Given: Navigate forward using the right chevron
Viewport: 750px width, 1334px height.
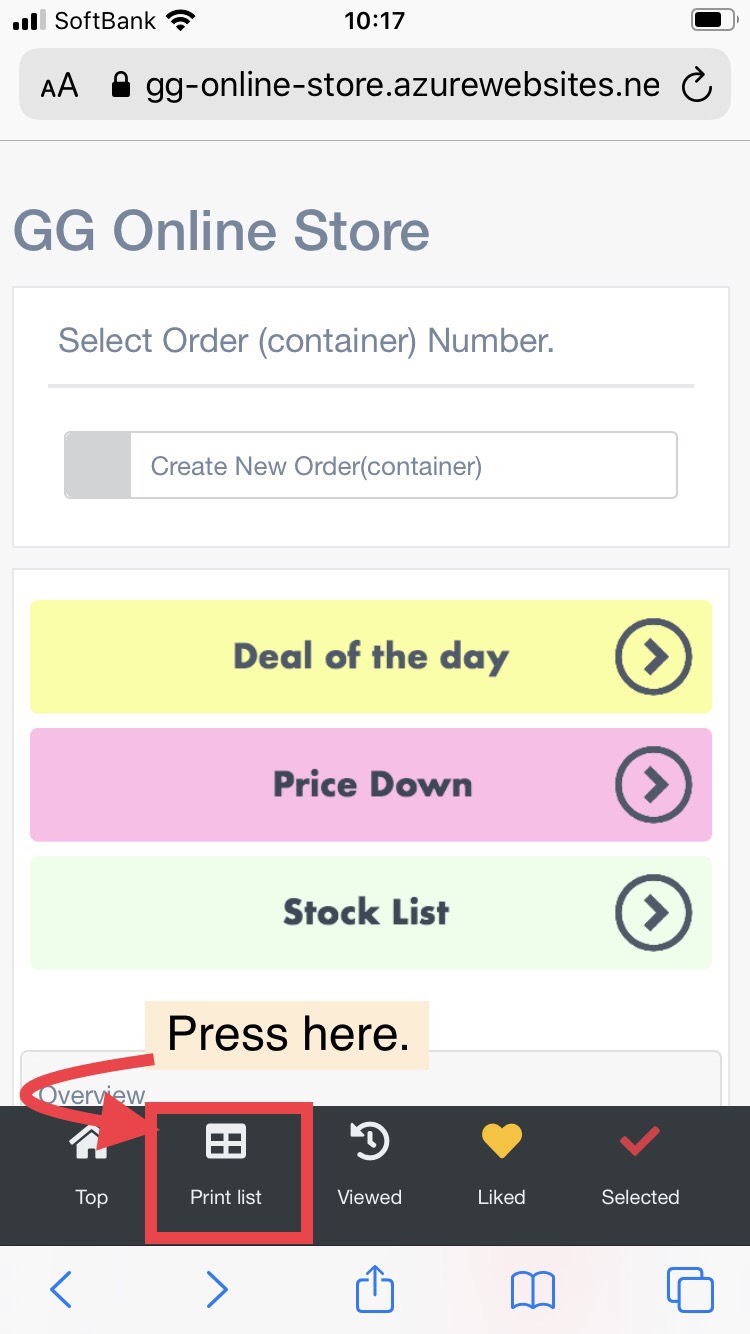Looking at the screenshot, I should click(217, 1290).
